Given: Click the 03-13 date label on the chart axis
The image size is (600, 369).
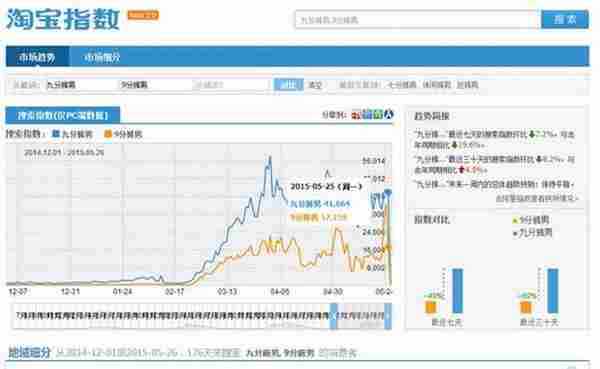Looking at the screenshot, I should pos(227,292).
